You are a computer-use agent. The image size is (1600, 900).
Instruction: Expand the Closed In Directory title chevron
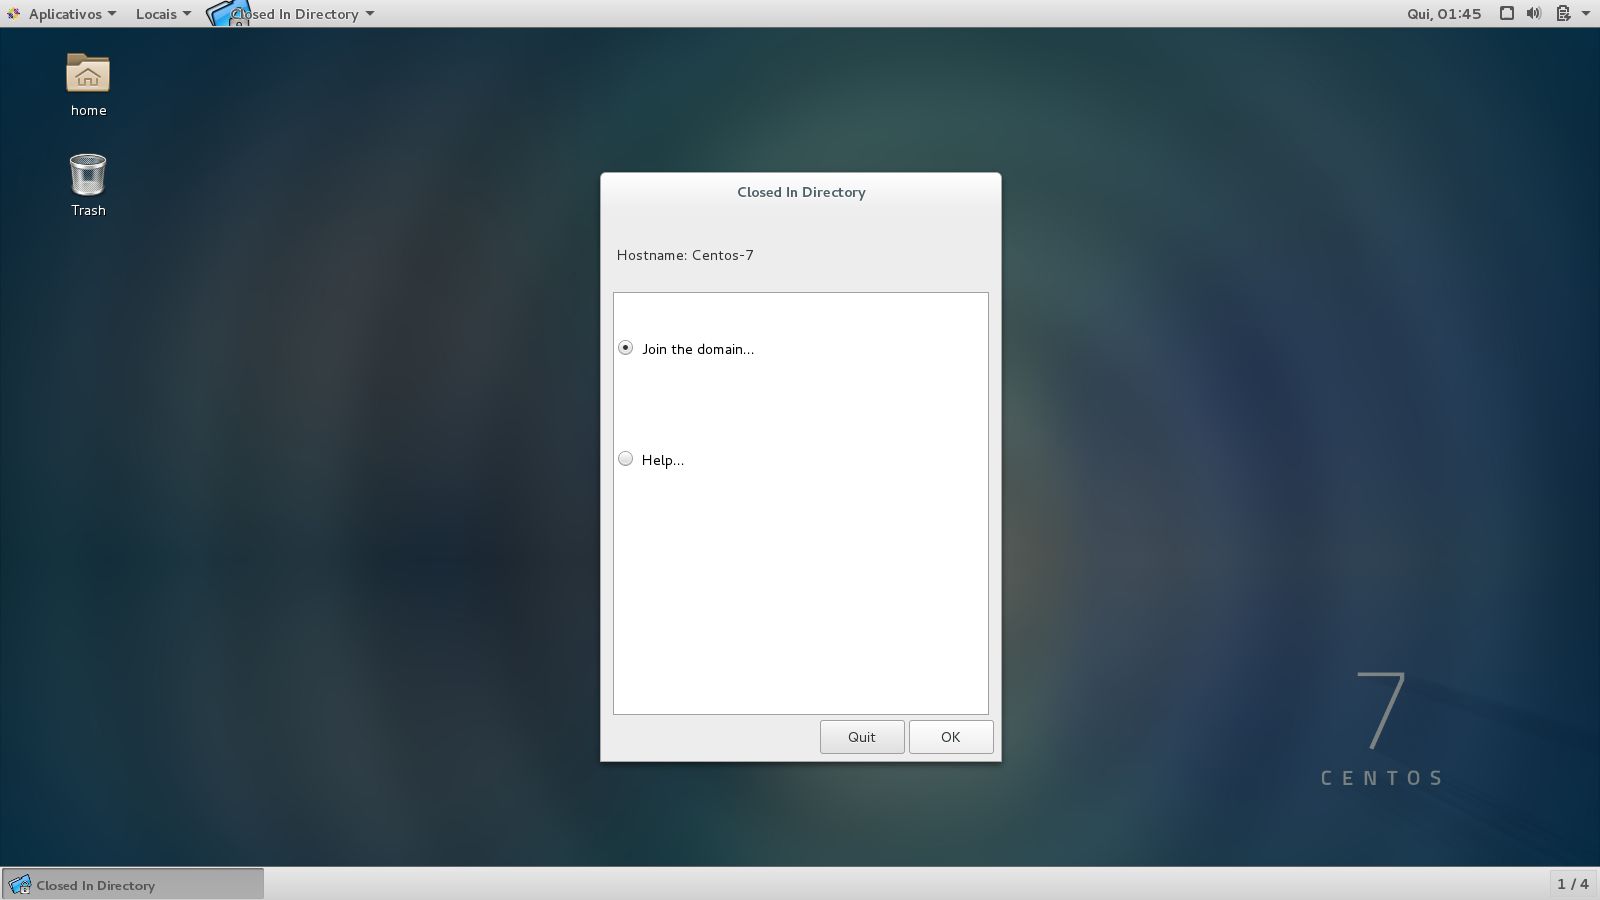click(369, 14)
